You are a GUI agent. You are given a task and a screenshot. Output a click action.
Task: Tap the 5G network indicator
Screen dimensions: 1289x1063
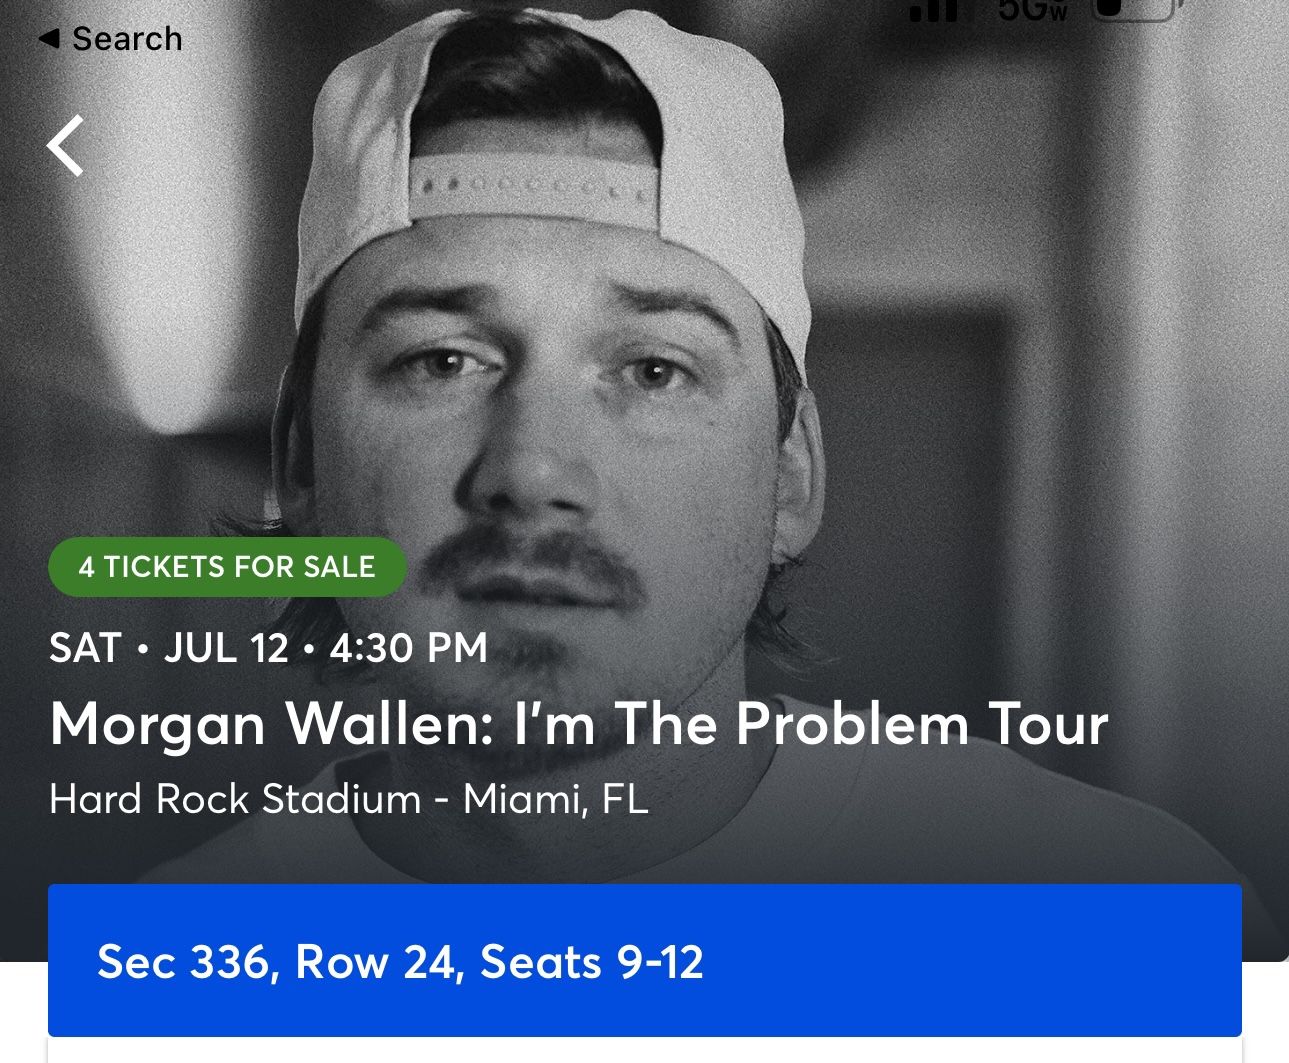1033,10
